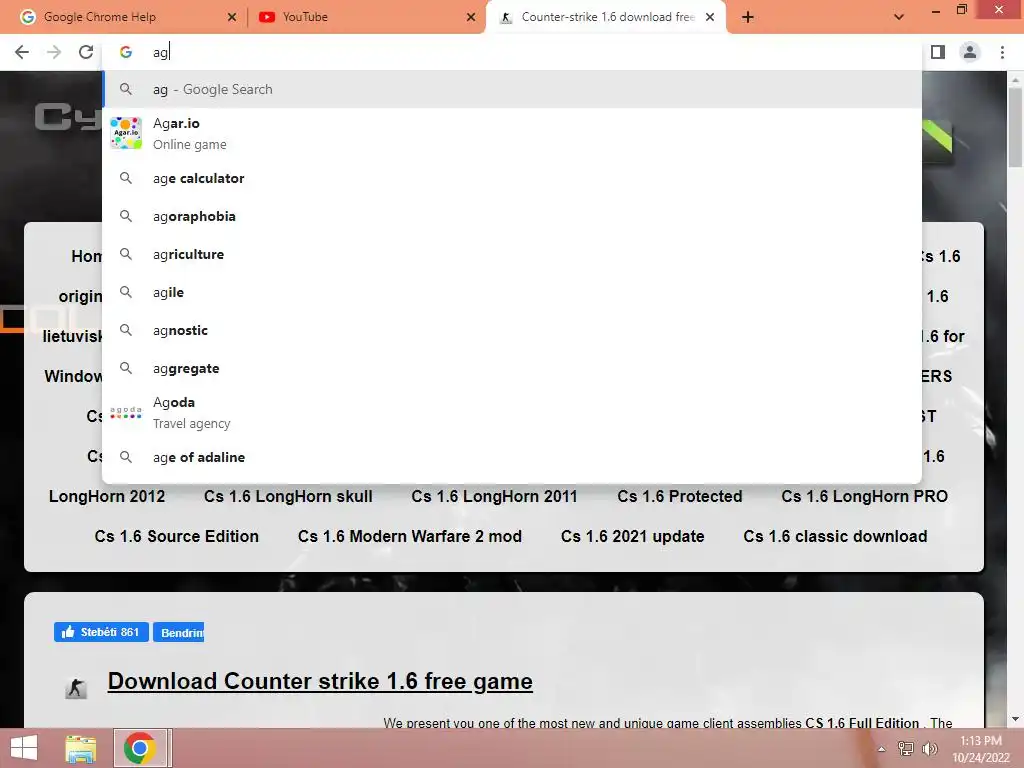Open the user profile avatar
The width and height of the screenshot is (1024, 768).
[x=970, y=52]
